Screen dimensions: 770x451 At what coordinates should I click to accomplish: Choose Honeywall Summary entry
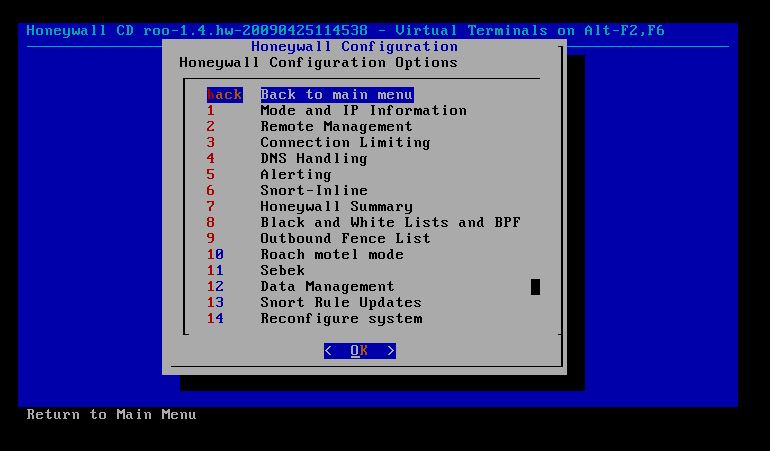(336, 206)
